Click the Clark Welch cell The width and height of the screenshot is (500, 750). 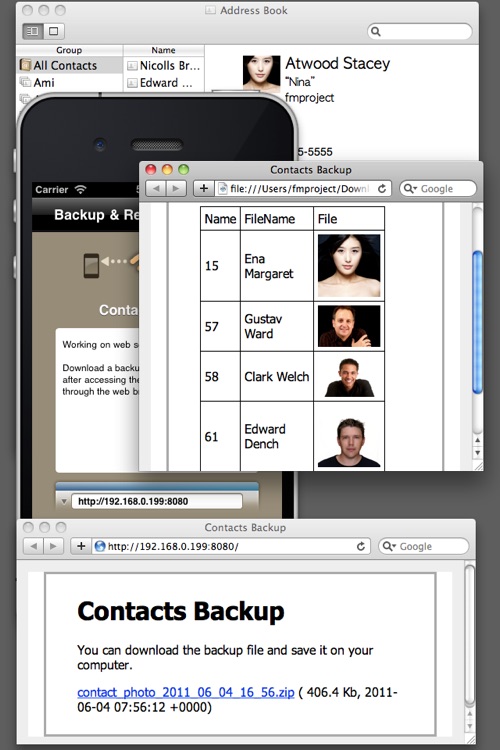tap(277, 377)
